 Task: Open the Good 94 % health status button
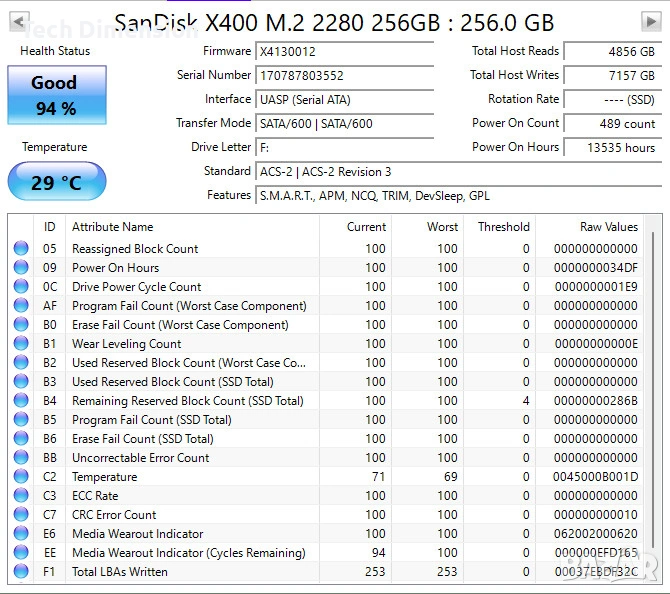56,96
